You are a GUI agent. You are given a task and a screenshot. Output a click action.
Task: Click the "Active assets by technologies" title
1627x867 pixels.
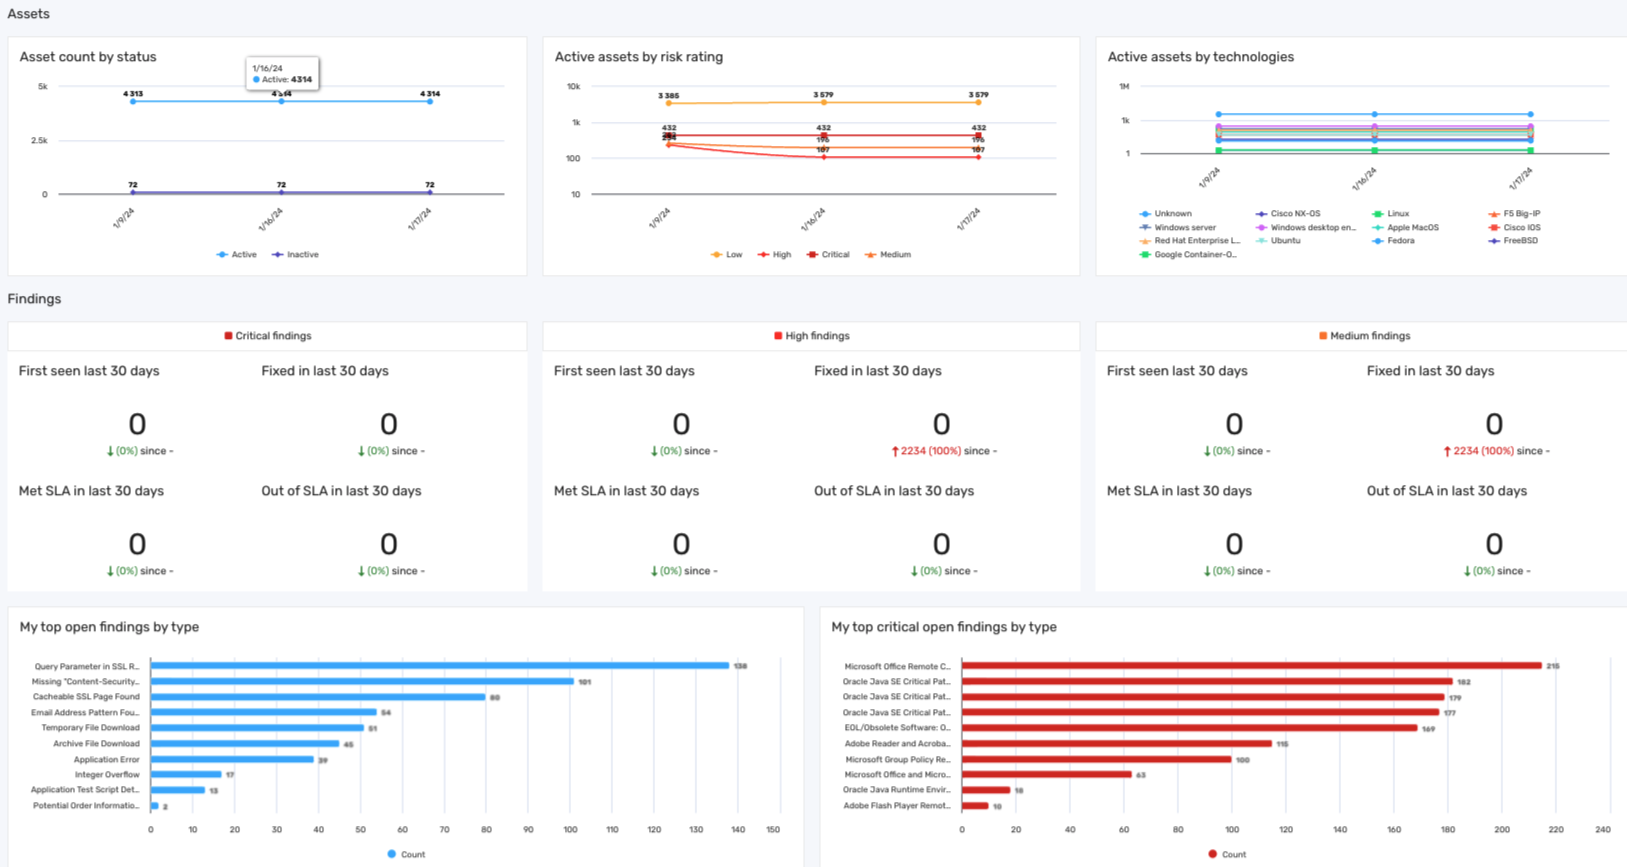pos(1201,57)
